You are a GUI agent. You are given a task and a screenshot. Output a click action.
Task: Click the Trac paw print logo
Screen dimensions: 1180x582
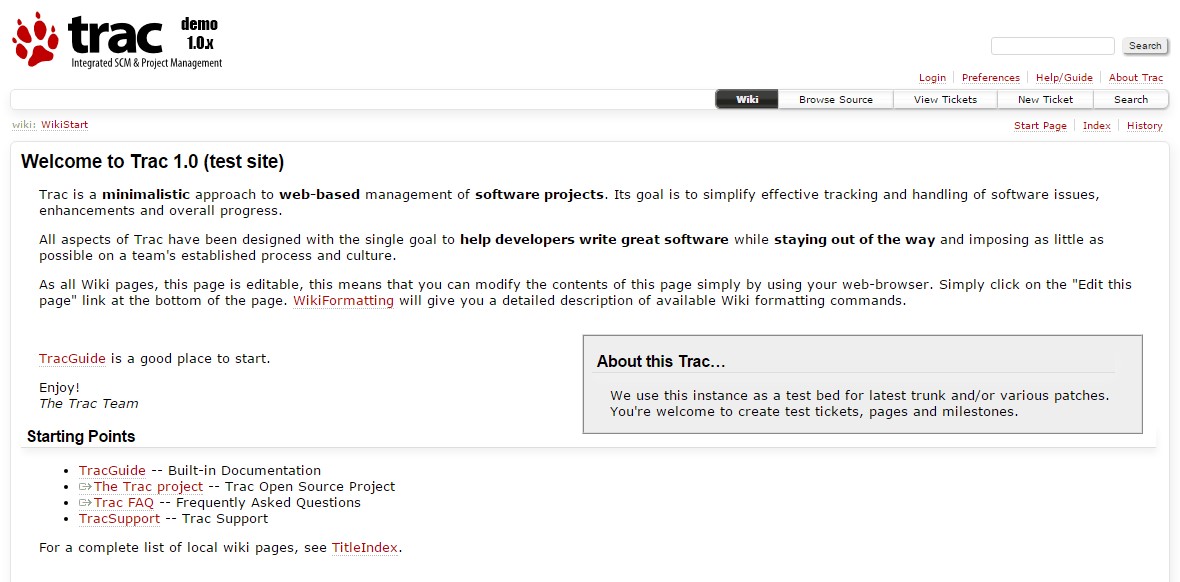(35, 38)
